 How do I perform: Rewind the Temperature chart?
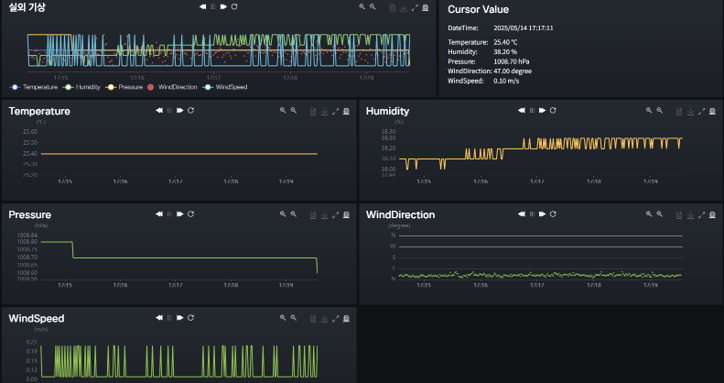tap(159, 110)
